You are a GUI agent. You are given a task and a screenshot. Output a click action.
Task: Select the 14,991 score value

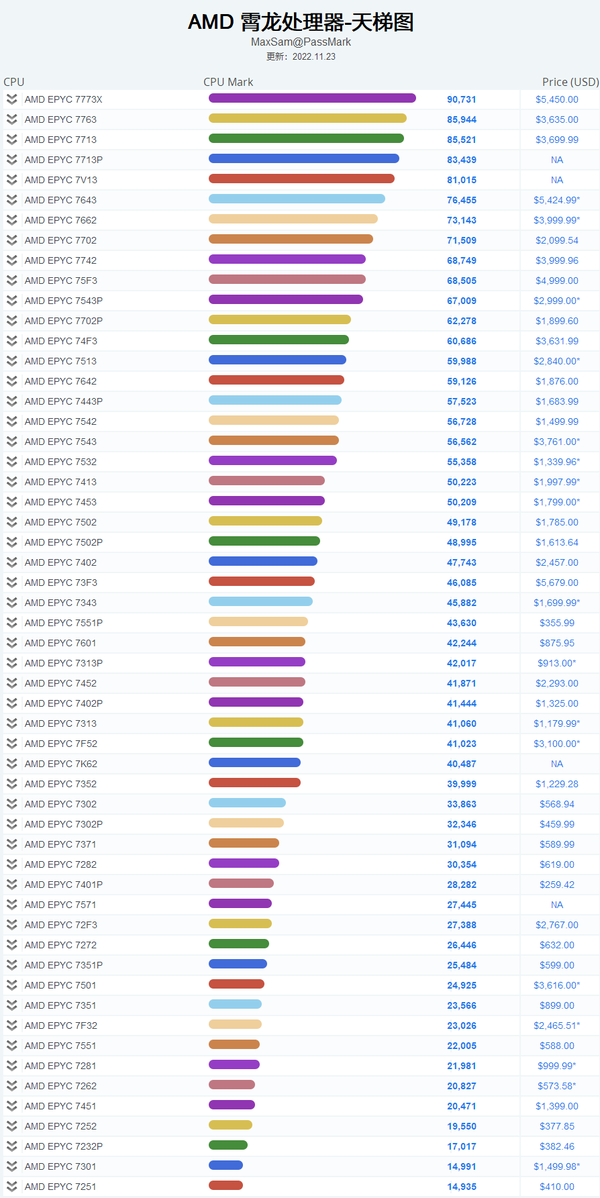point(462,1166)
